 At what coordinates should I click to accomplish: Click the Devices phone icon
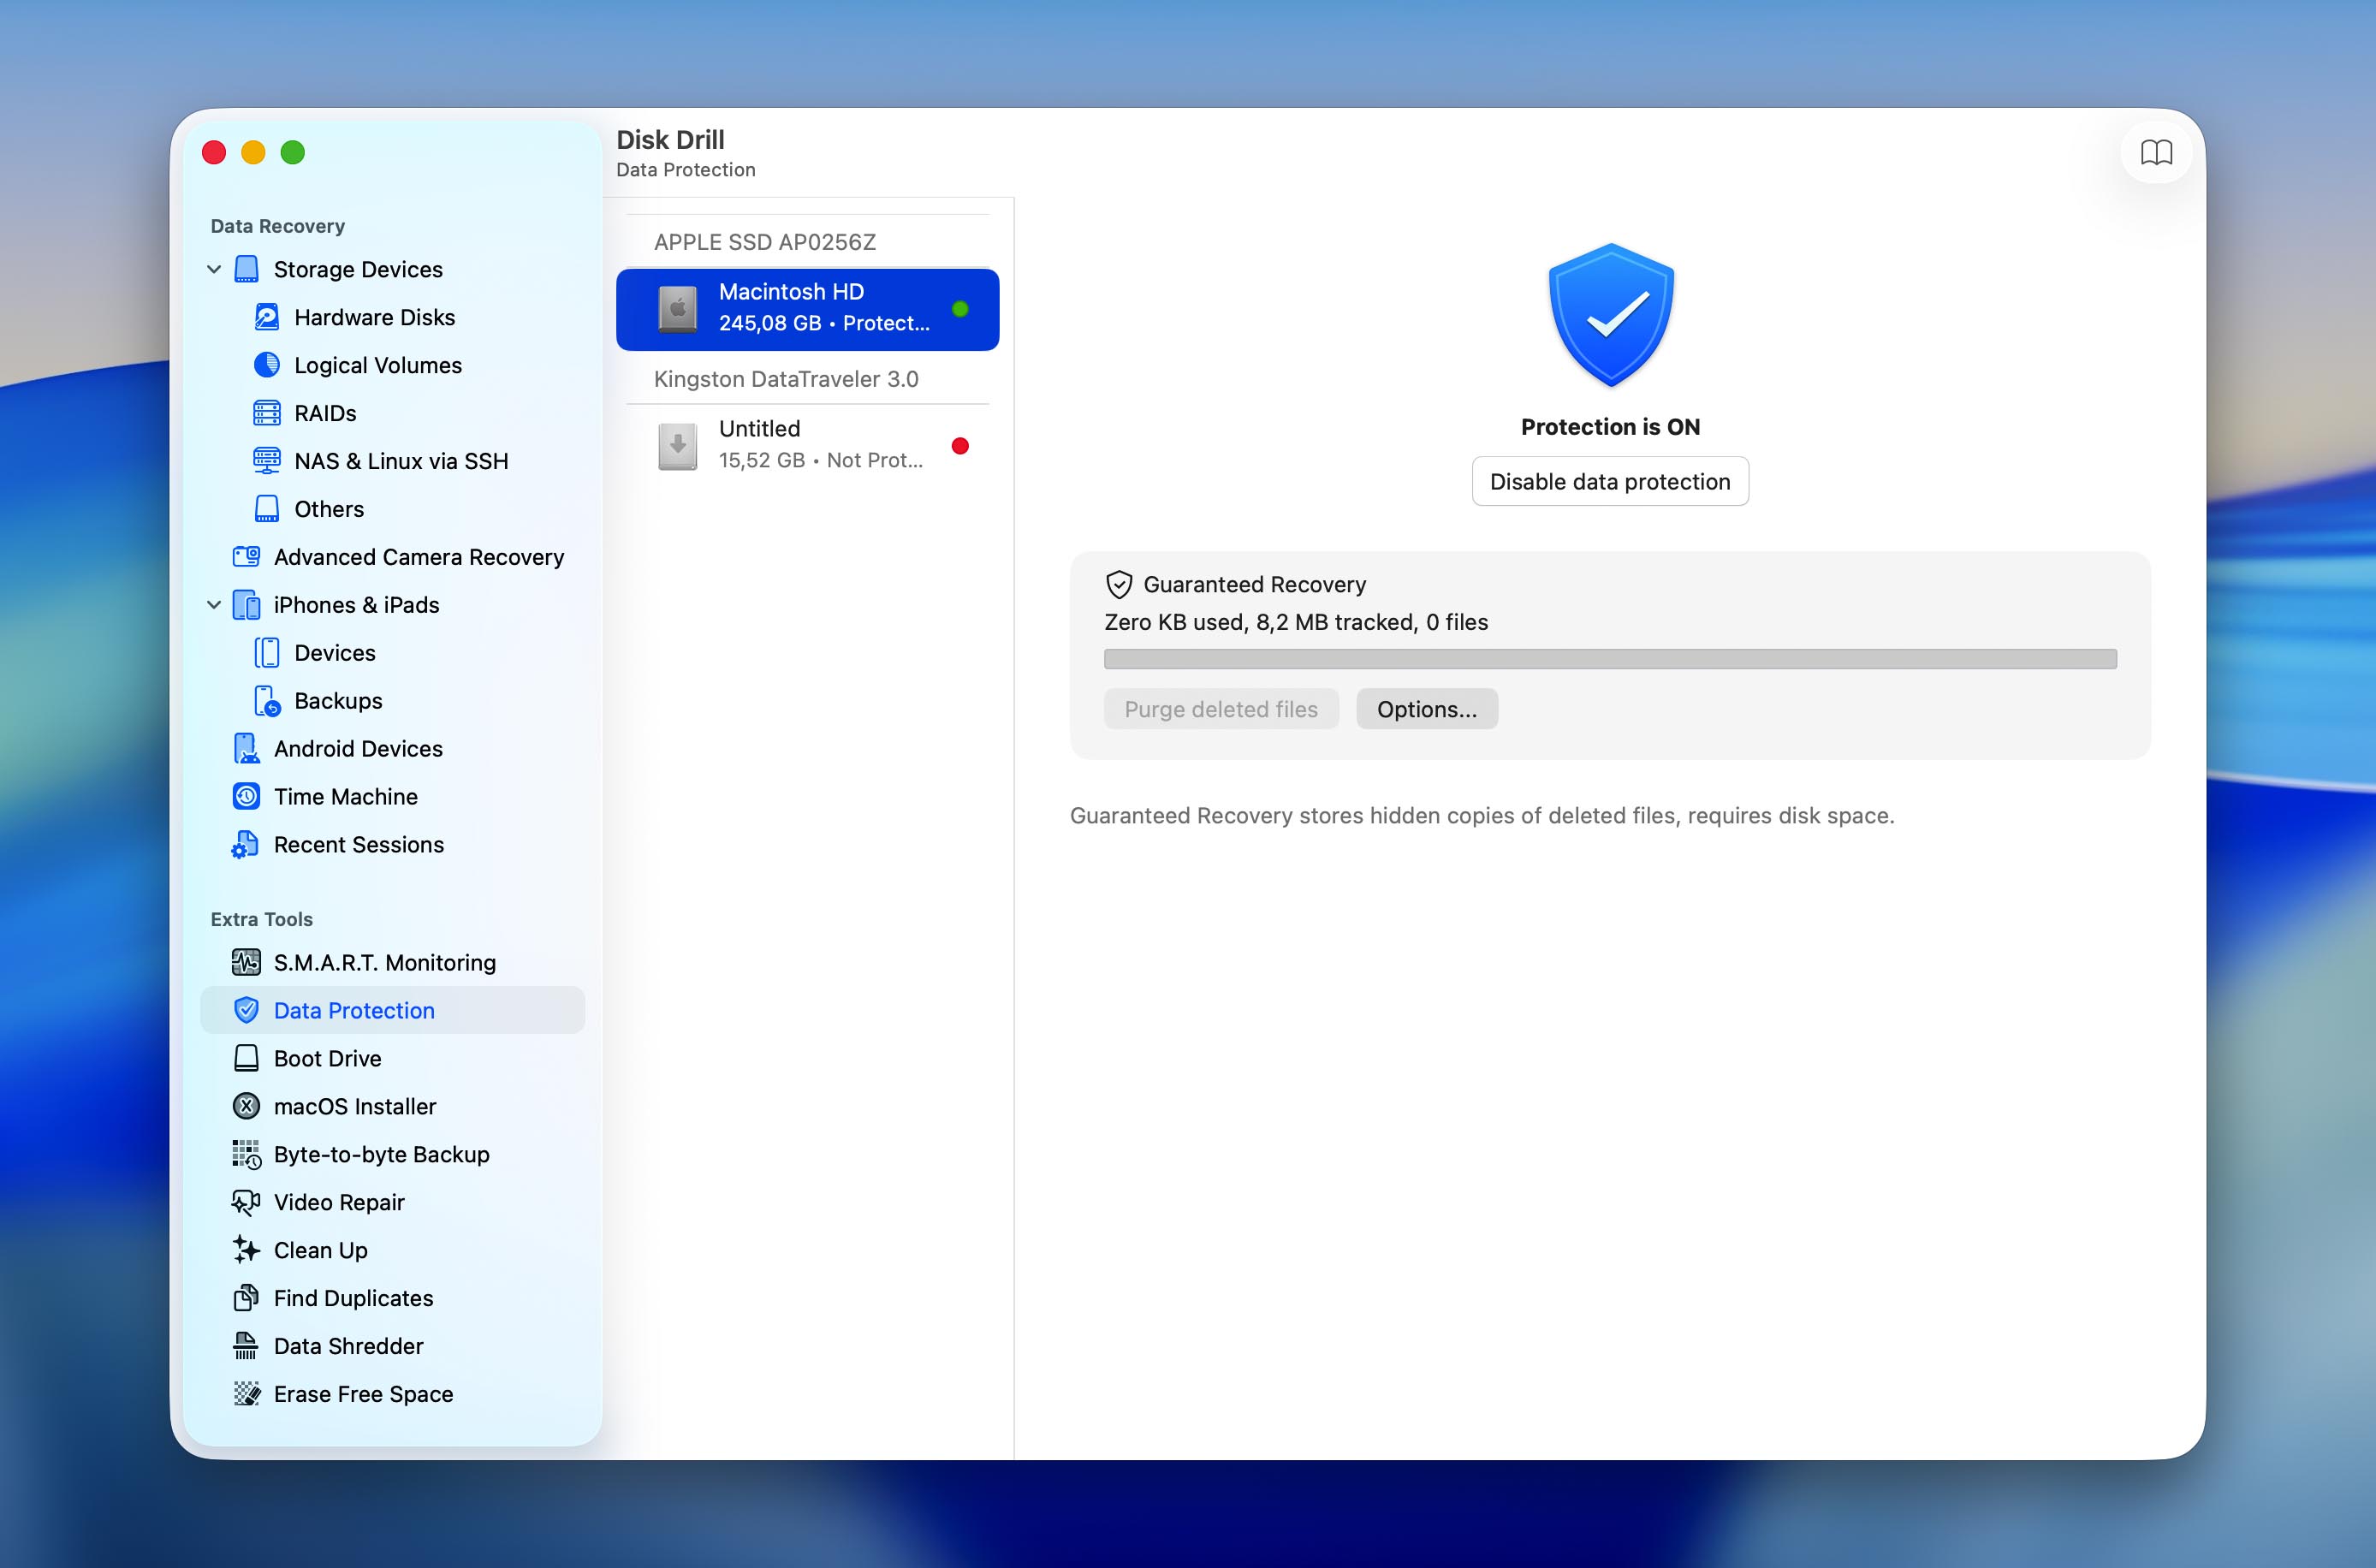(x=266, y=653)
